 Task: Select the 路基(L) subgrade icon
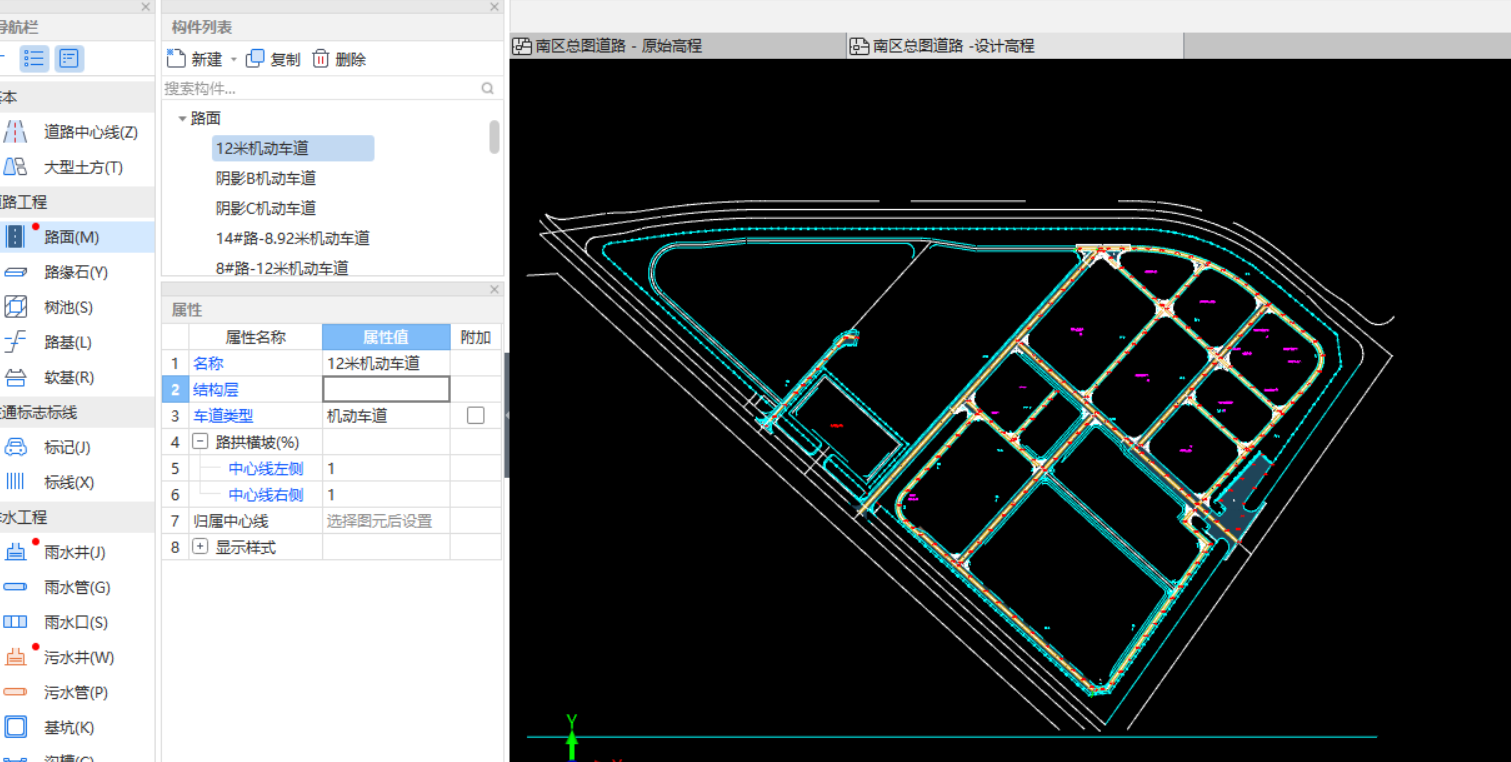15,342
